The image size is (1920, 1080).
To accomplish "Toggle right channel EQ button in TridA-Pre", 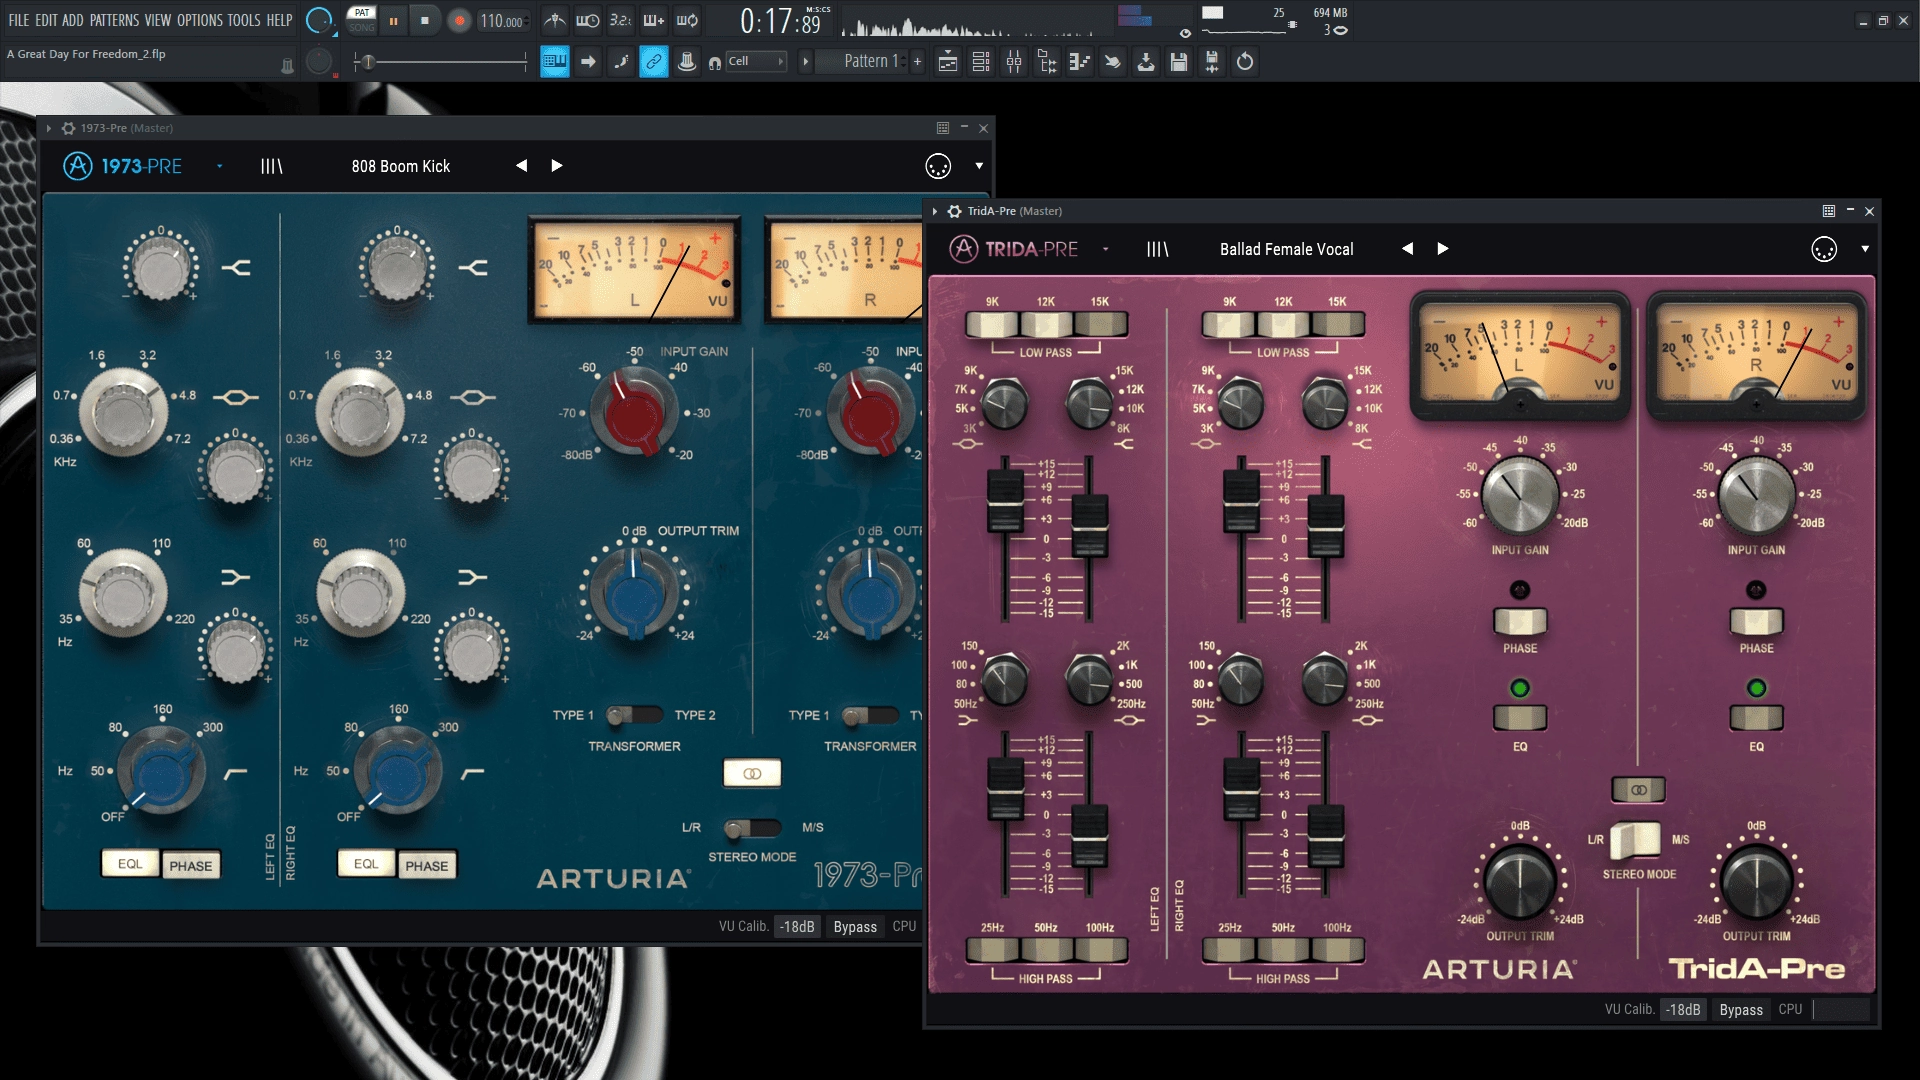I will pos(1756,717).
